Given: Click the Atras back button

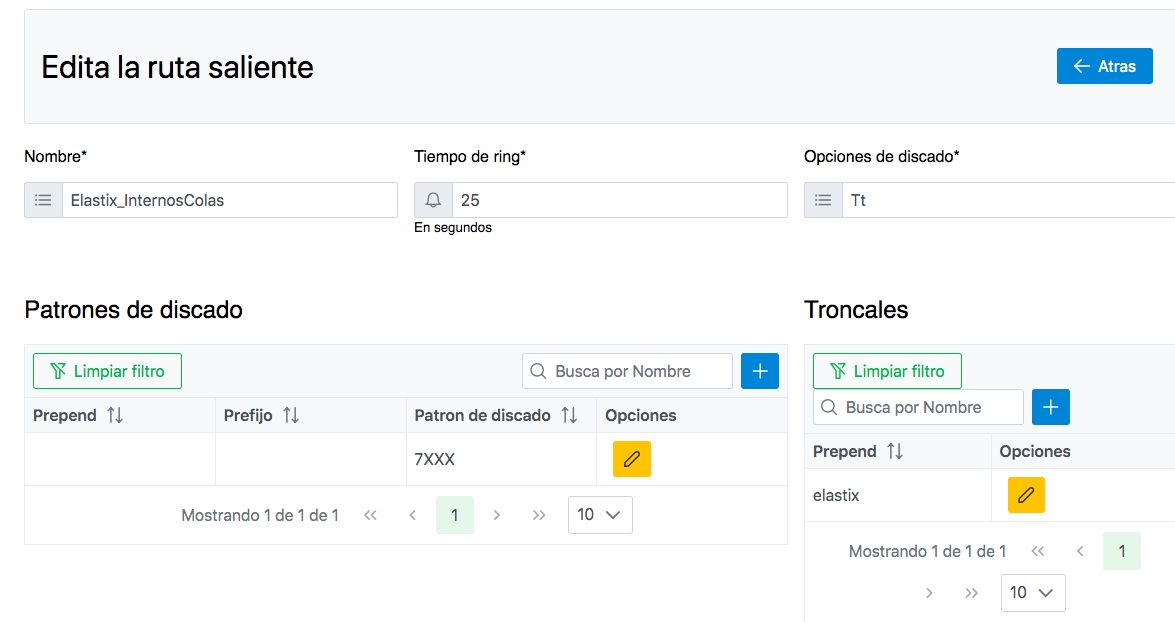Looking at the screenshot, I should tap(1104, 66).
